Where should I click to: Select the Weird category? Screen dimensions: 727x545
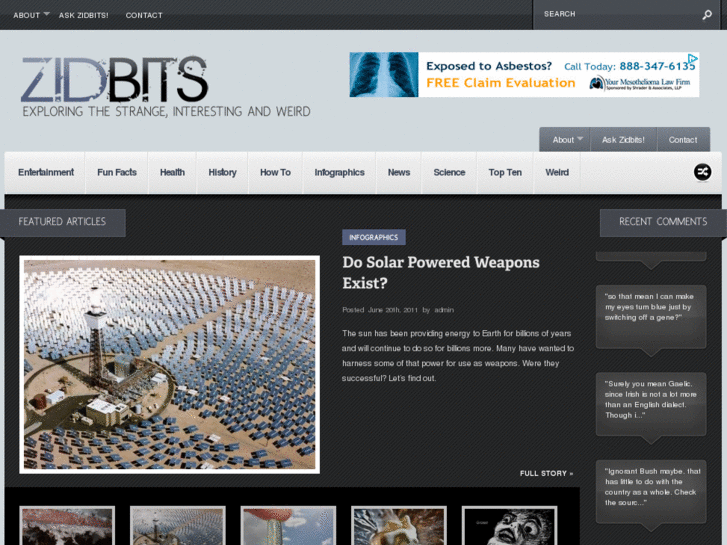click(557, 173)
